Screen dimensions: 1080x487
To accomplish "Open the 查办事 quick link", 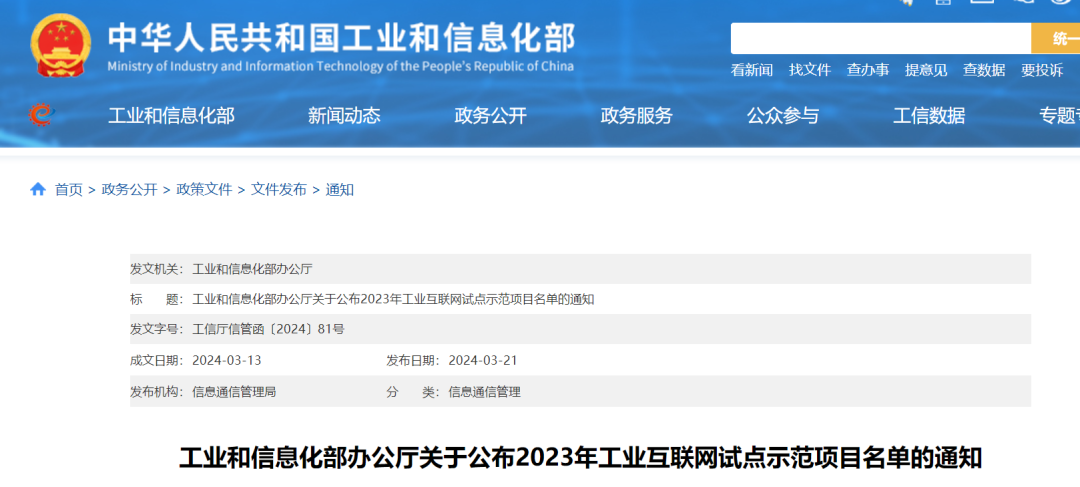I will (868, 70).
